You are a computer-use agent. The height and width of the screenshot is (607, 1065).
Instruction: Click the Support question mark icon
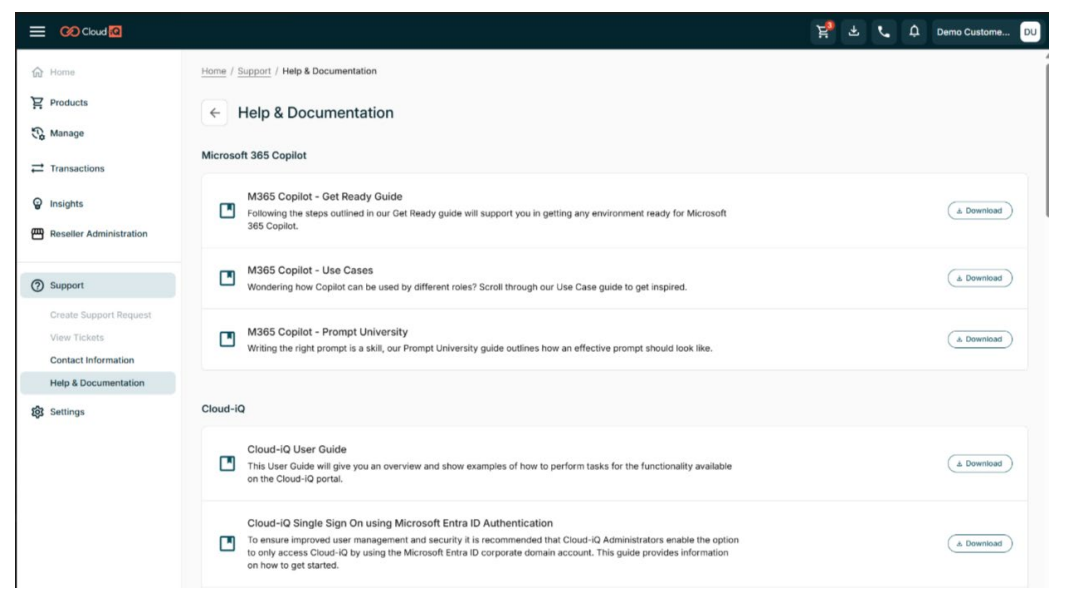(37, 286)
